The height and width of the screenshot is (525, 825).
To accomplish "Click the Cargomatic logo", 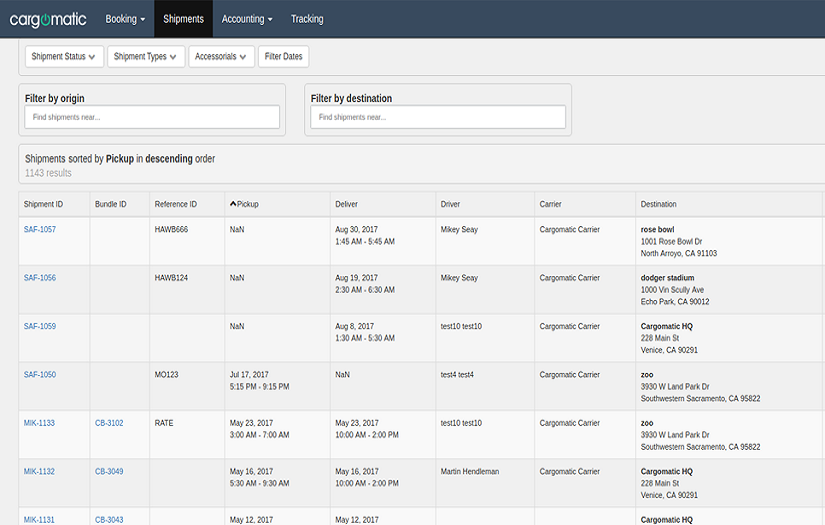I will pos(48,19).
